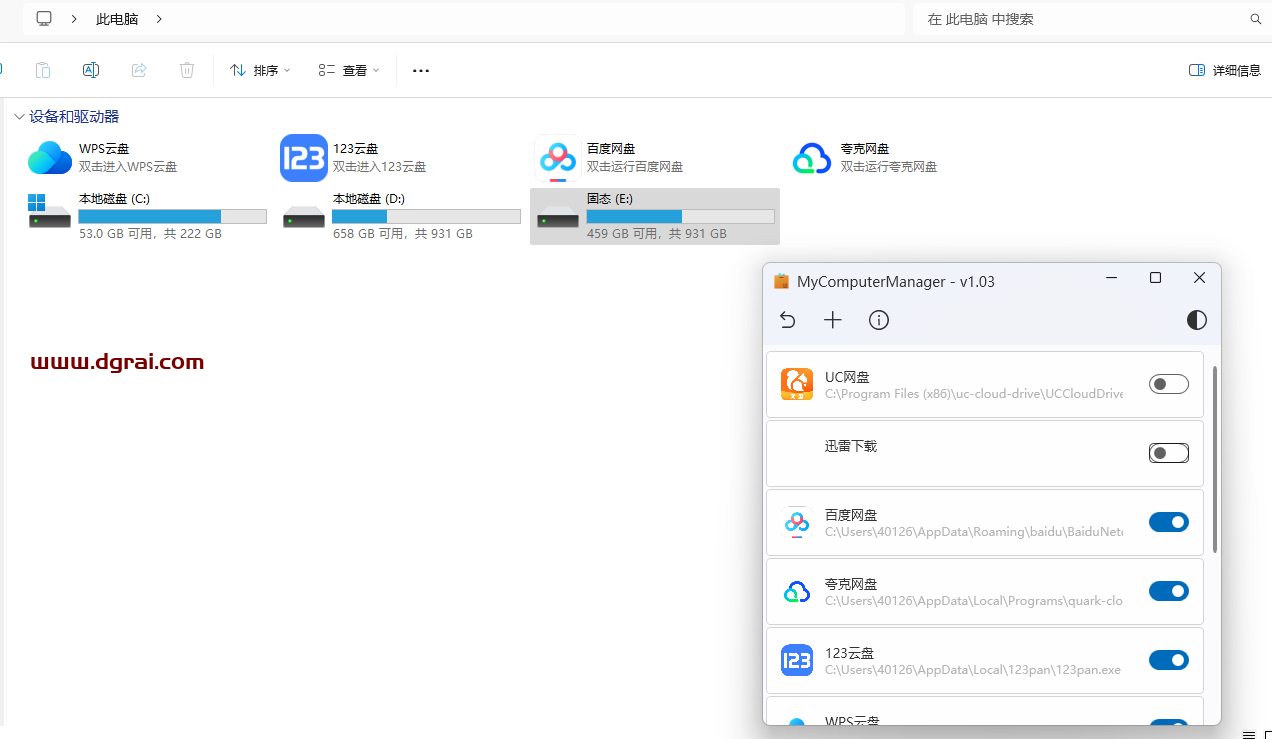The width and height of the screenshot is (1272, 739).
Task: Open WPS云盘 cloud icon in Explorer
Action: [50, 158]
